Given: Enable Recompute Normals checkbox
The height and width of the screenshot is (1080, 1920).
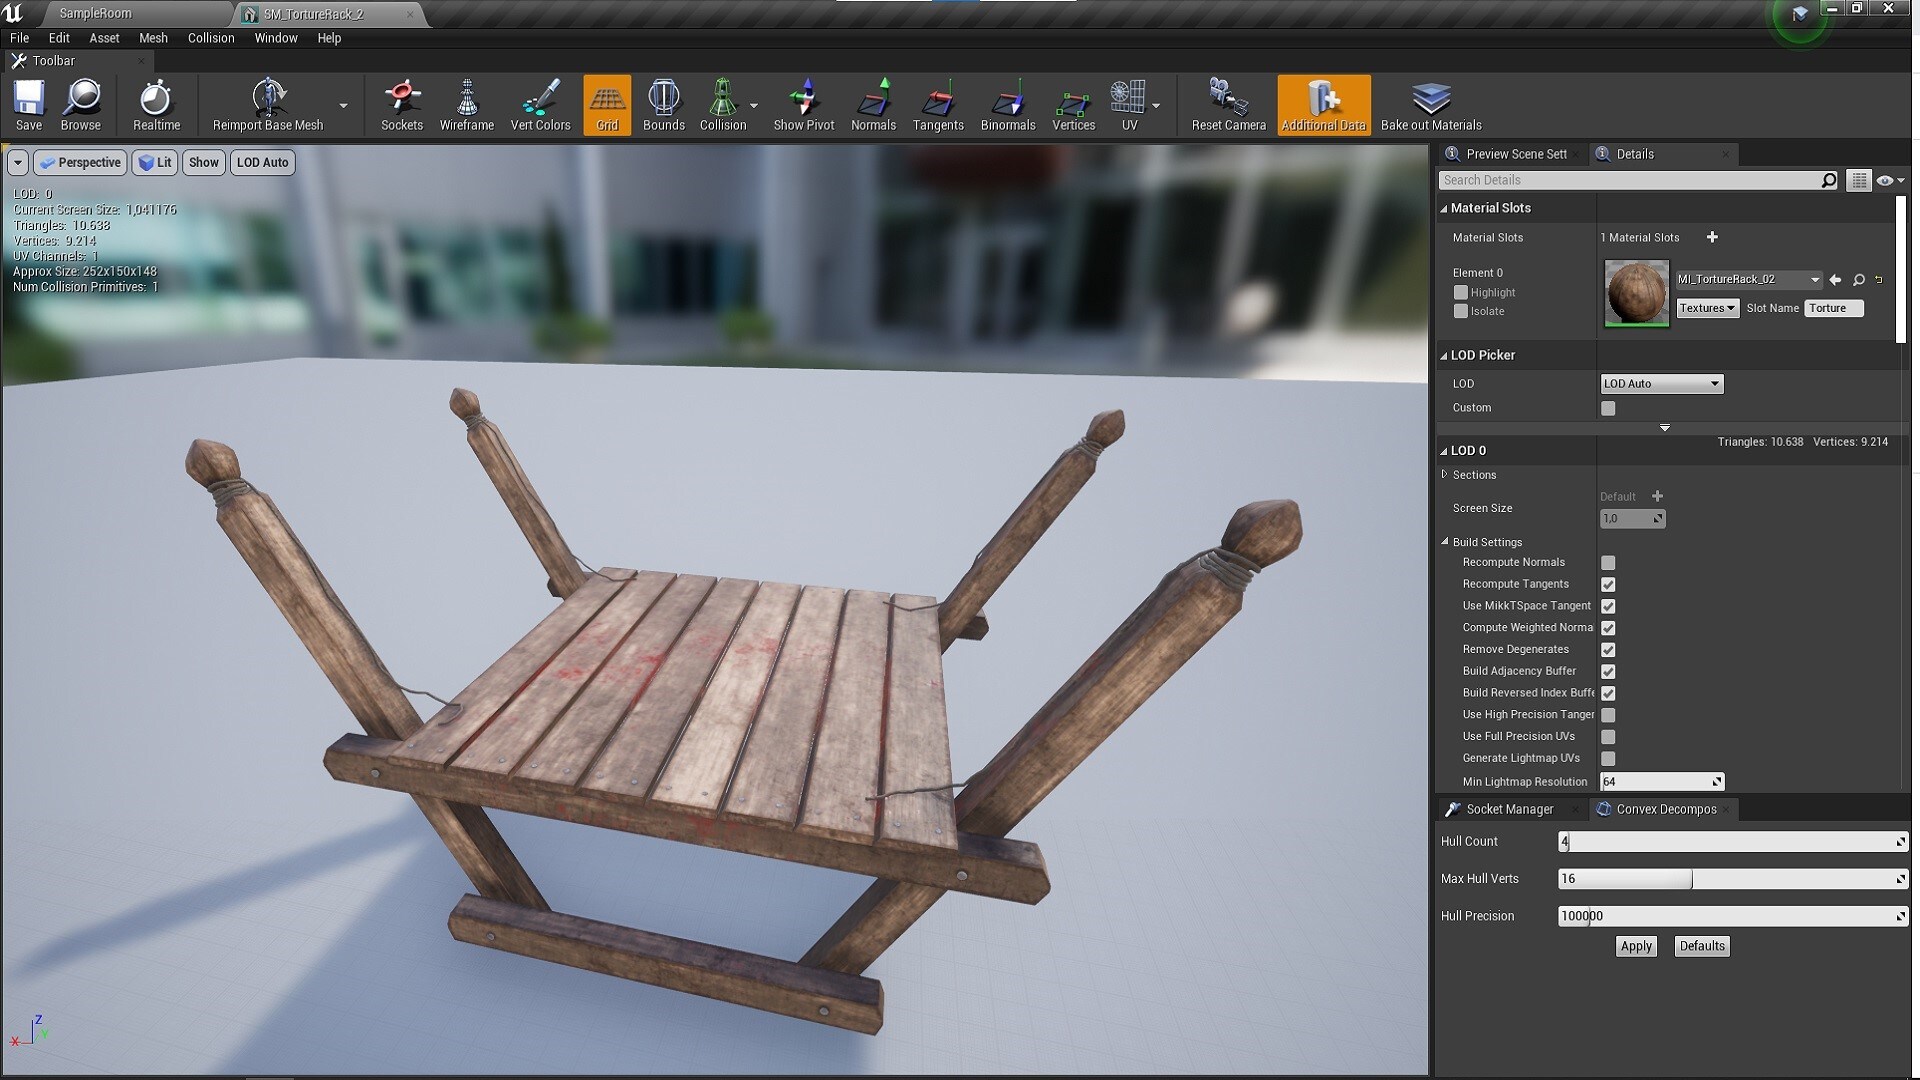Looking at the screenshot, I should pos(1608,563).
